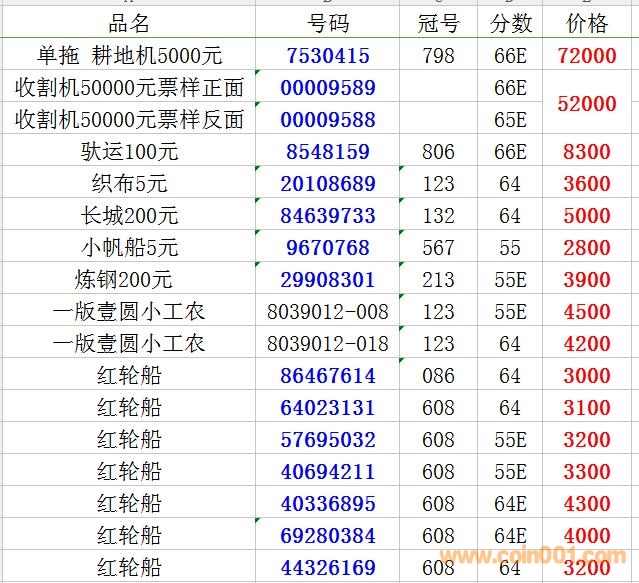This screenshot has height=583, width=639.
Task: Select the 驮运100元 name cell
Action: [x=128, y=152]
